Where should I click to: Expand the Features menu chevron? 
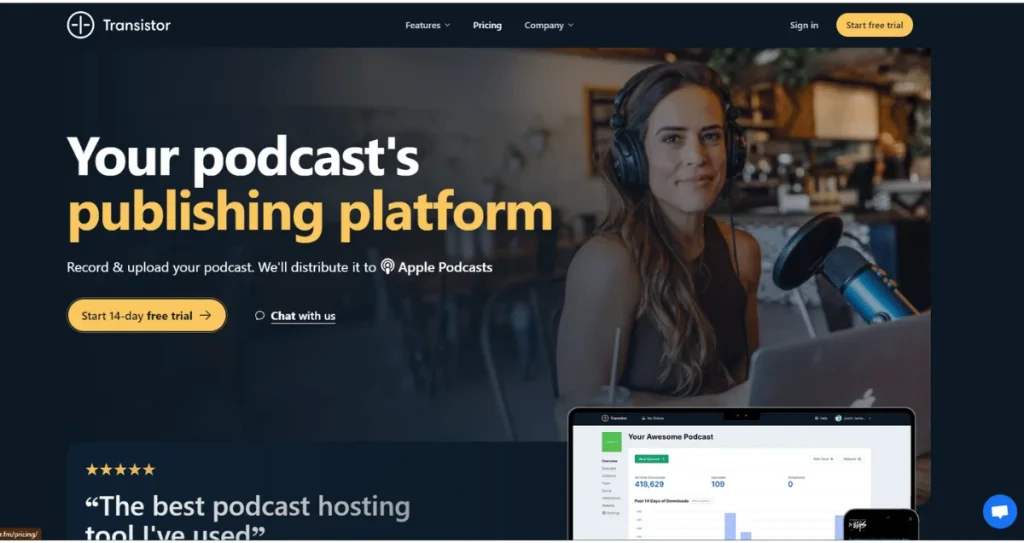click(x=447, y=25)
